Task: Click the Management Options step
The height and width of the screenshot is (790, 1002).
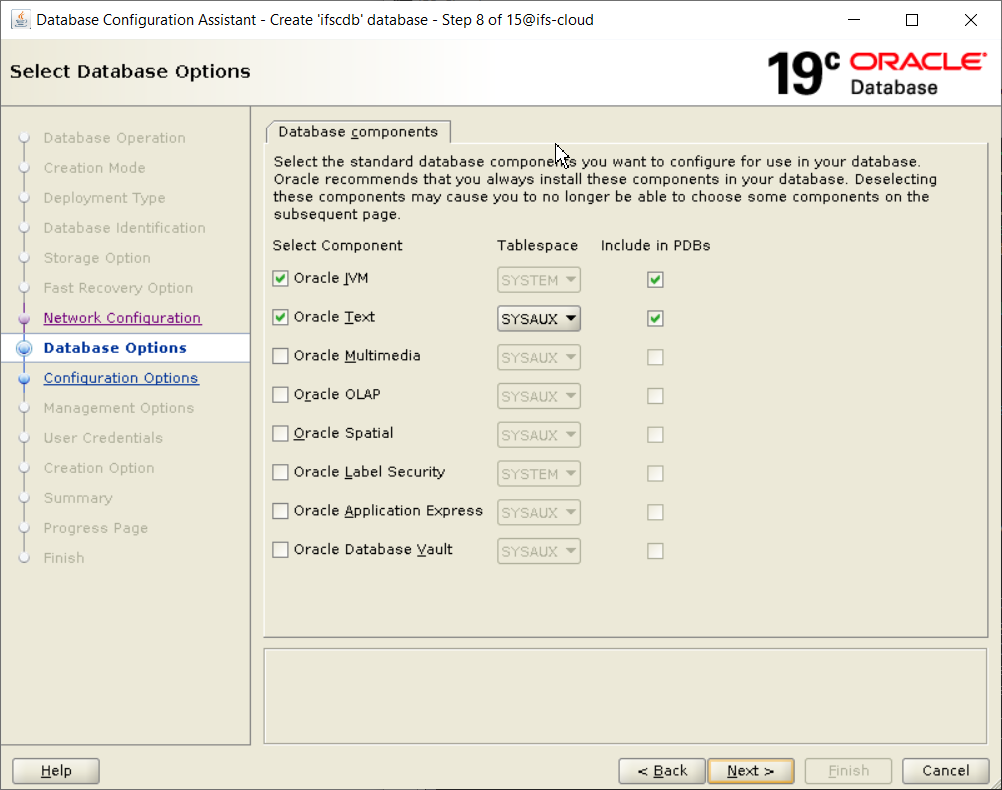Action: [118, 408]
